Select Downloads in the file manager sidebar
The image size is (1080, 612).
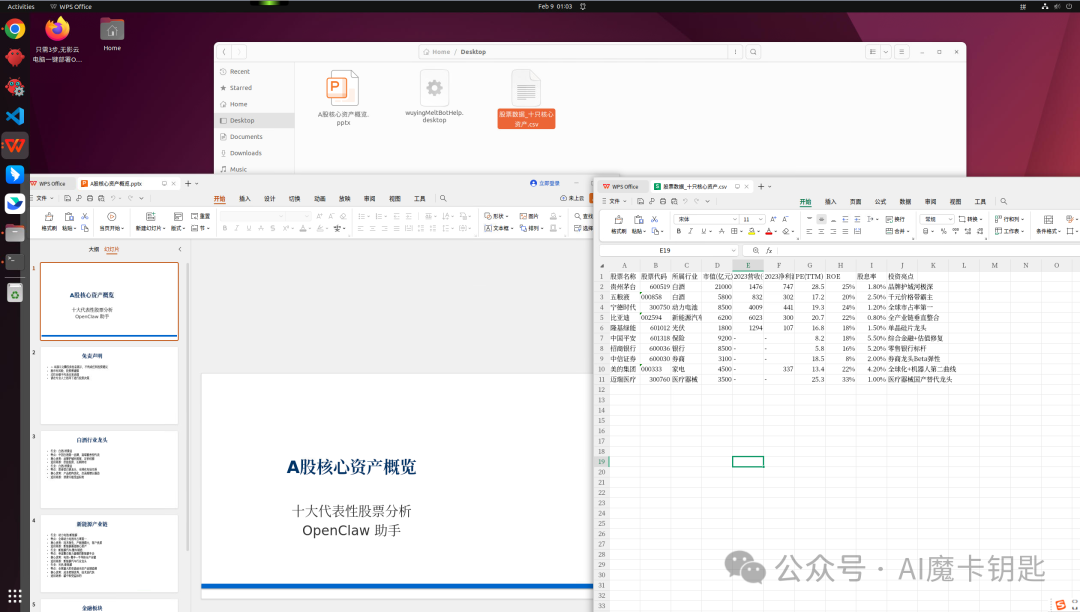(246, 153)
